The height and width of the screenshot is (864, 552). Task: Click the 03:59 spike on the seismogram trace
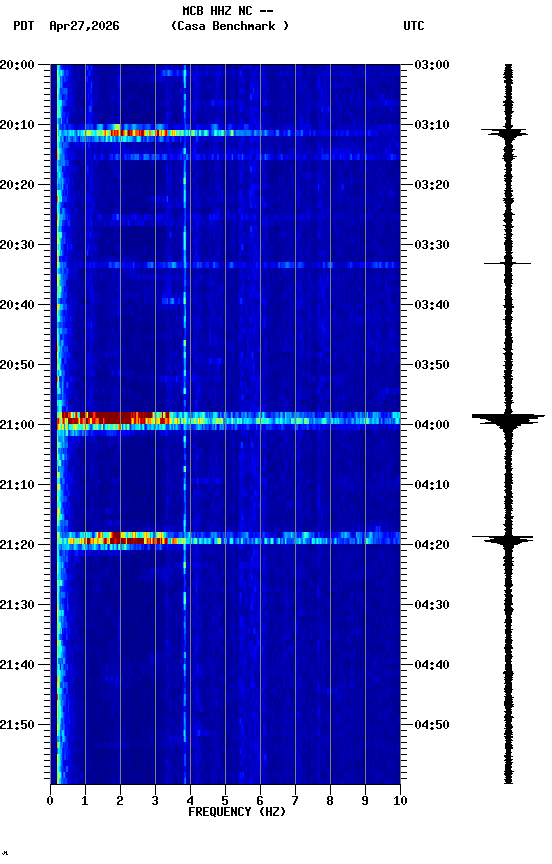coord(508,419)
